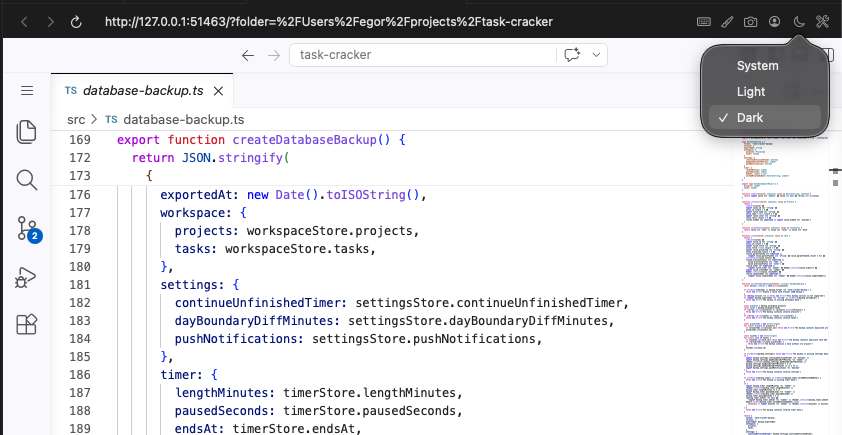Viewport: 842px width, 435px height.
Task: Open the keyboard icon in browser toolbar
Action: 704,21
